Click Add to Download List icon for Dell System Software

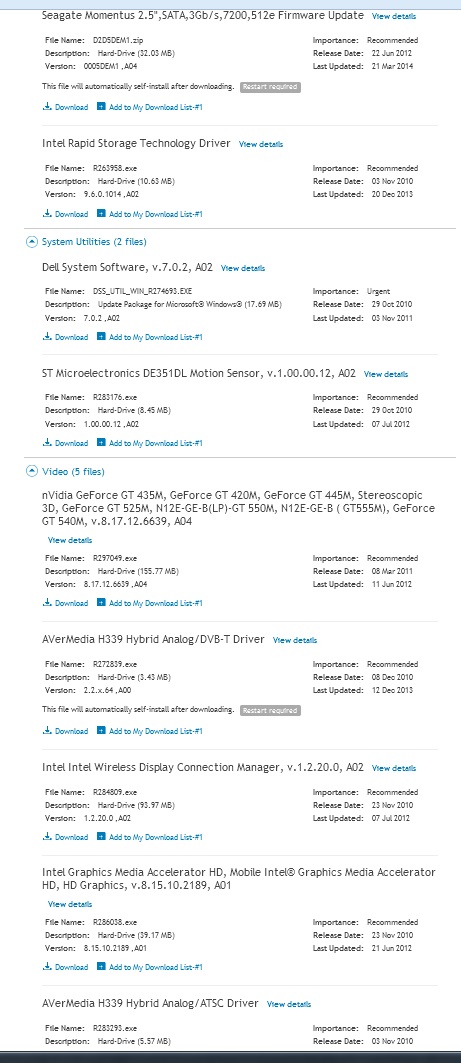coord(101,336)
